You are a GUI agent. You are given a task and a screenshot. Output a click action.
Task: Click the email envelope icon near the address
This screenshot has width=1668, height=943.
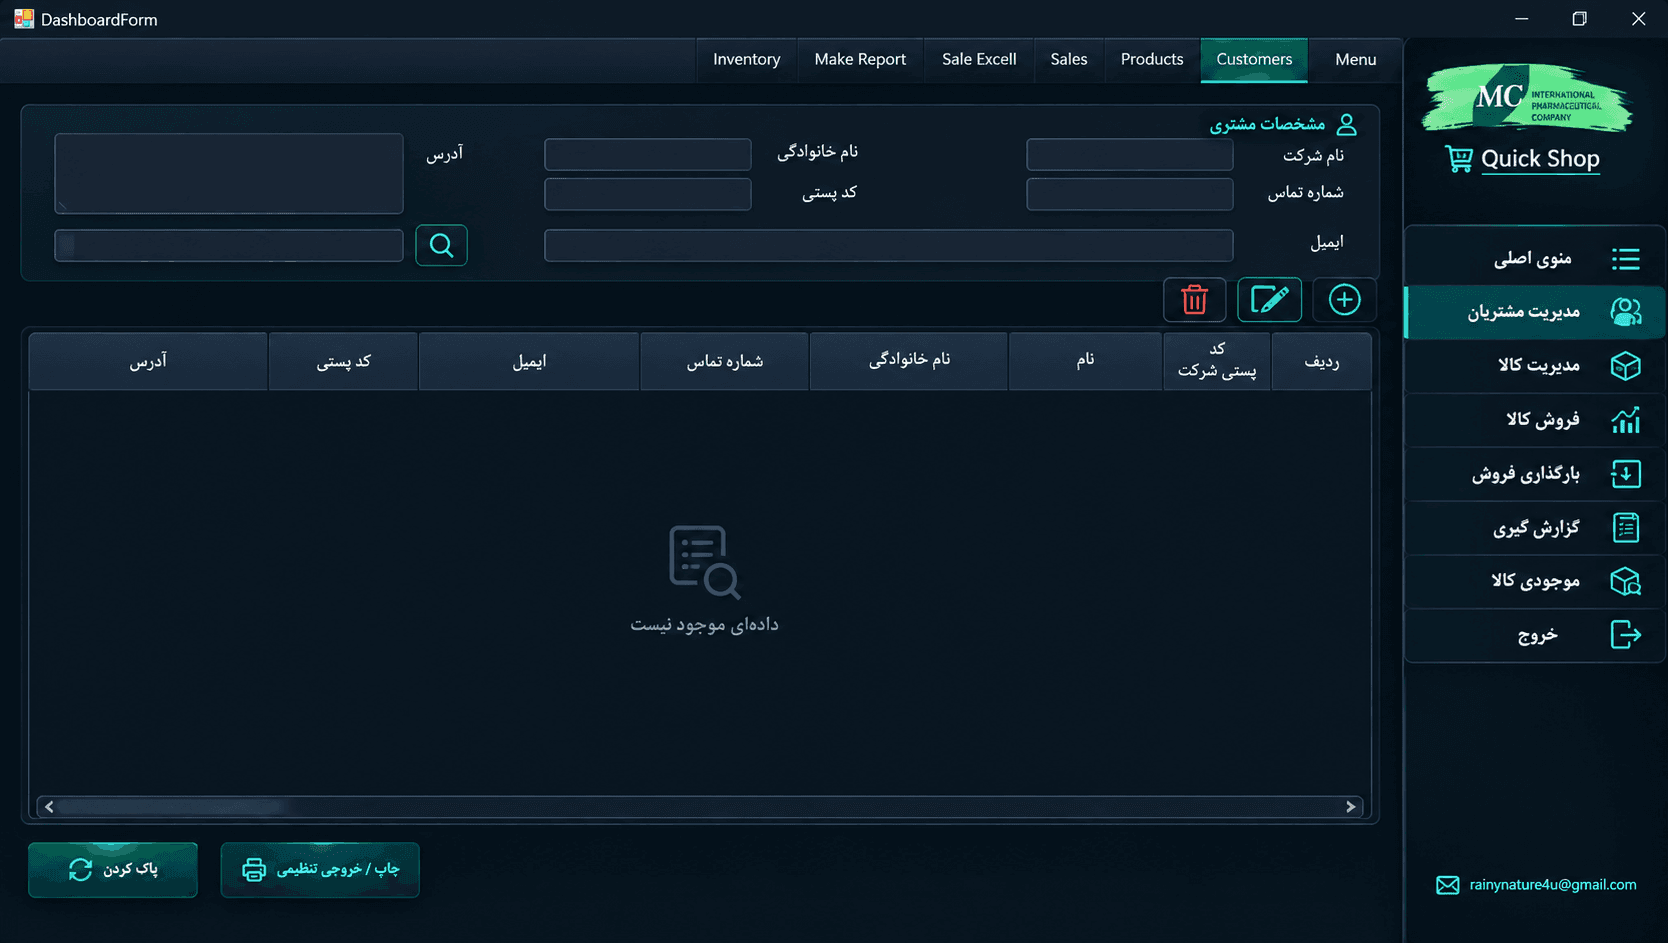pyautogui.click(x=1447, y=885)
